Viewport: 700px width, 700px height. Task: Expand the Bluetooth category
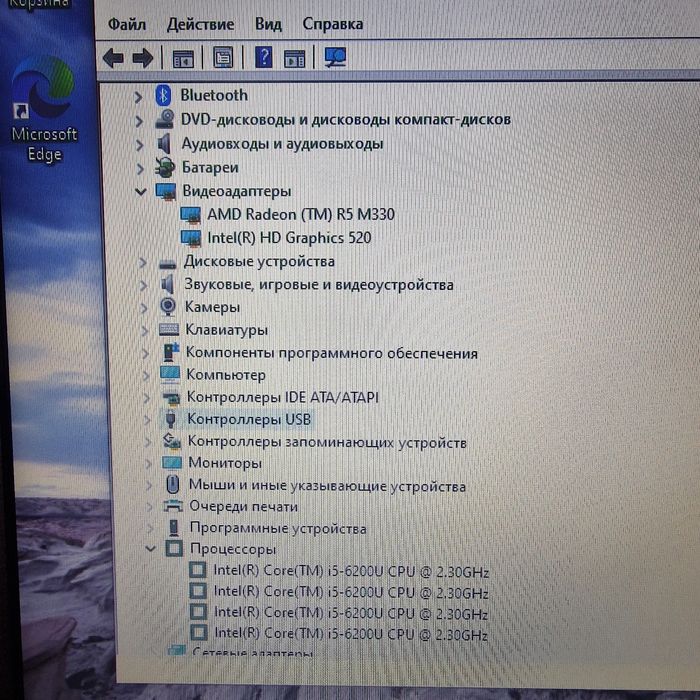(x=138, y=97)
